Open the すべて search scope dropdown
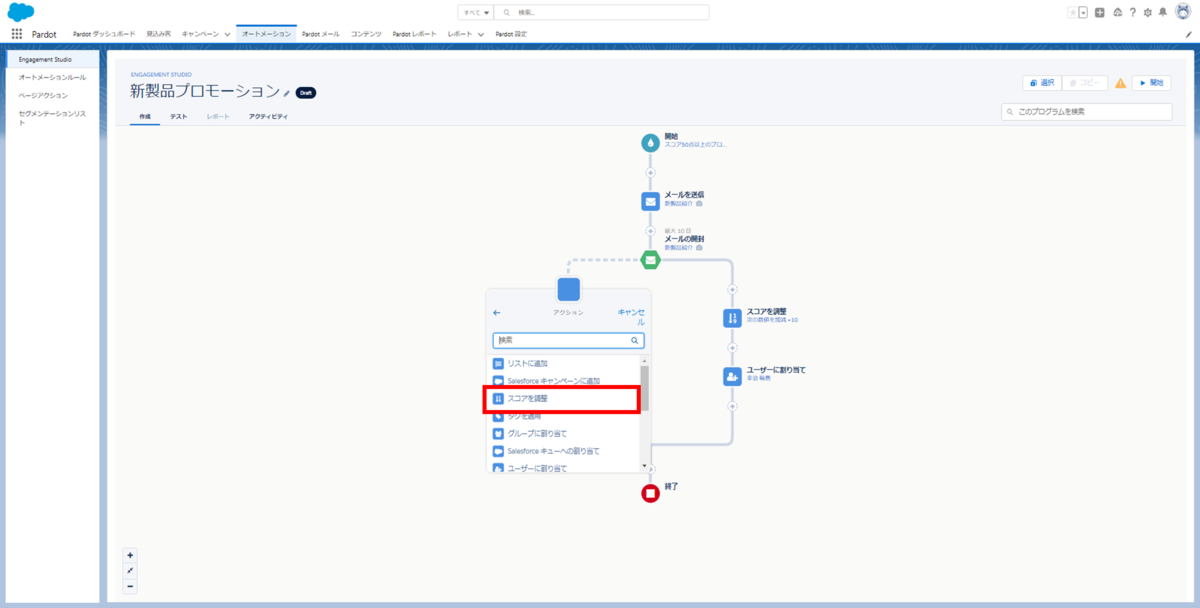1200x608 pixels. 476,12
